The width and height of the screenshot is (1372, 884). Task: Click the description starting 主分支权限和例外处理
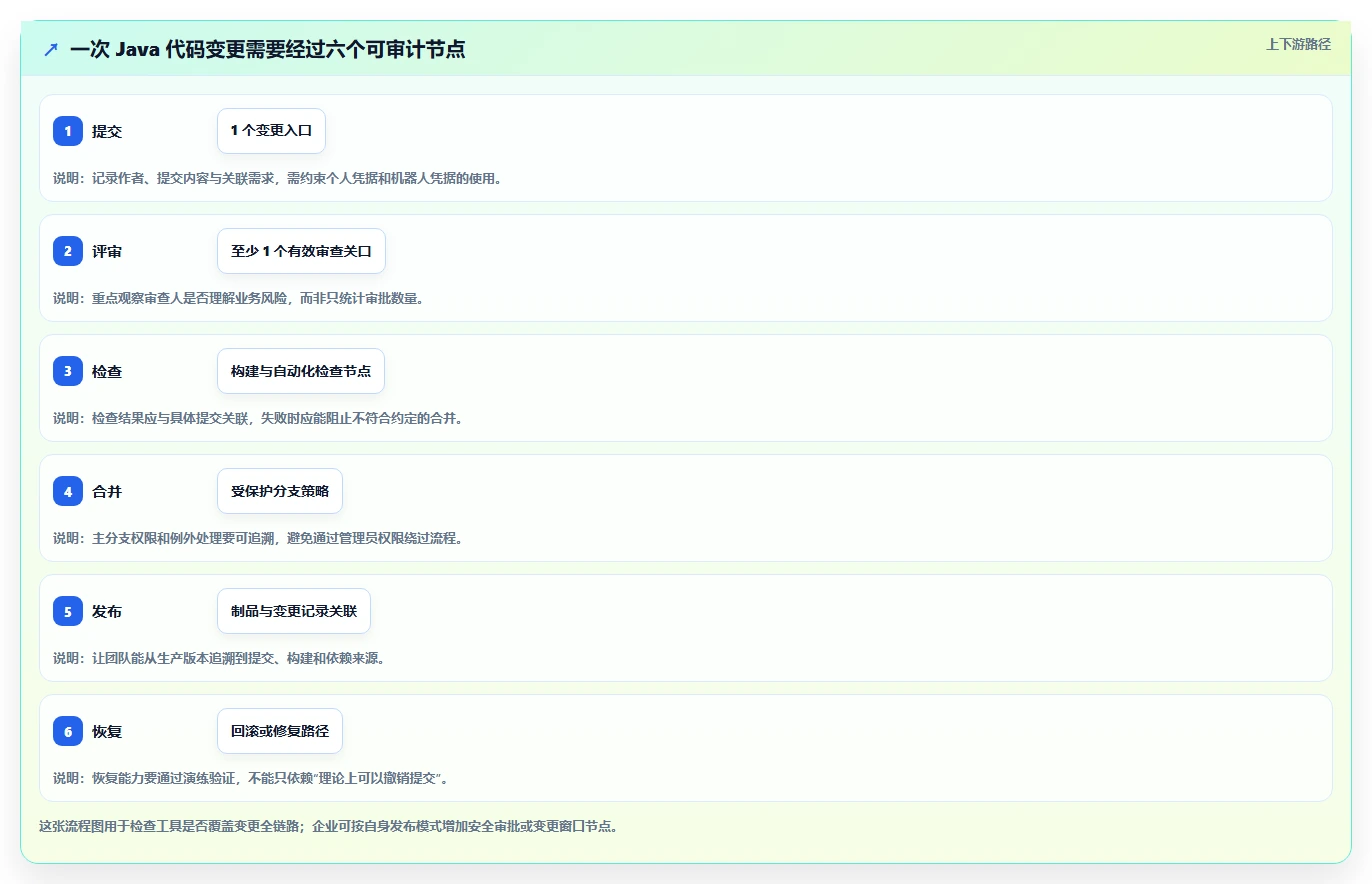(258, 538)
